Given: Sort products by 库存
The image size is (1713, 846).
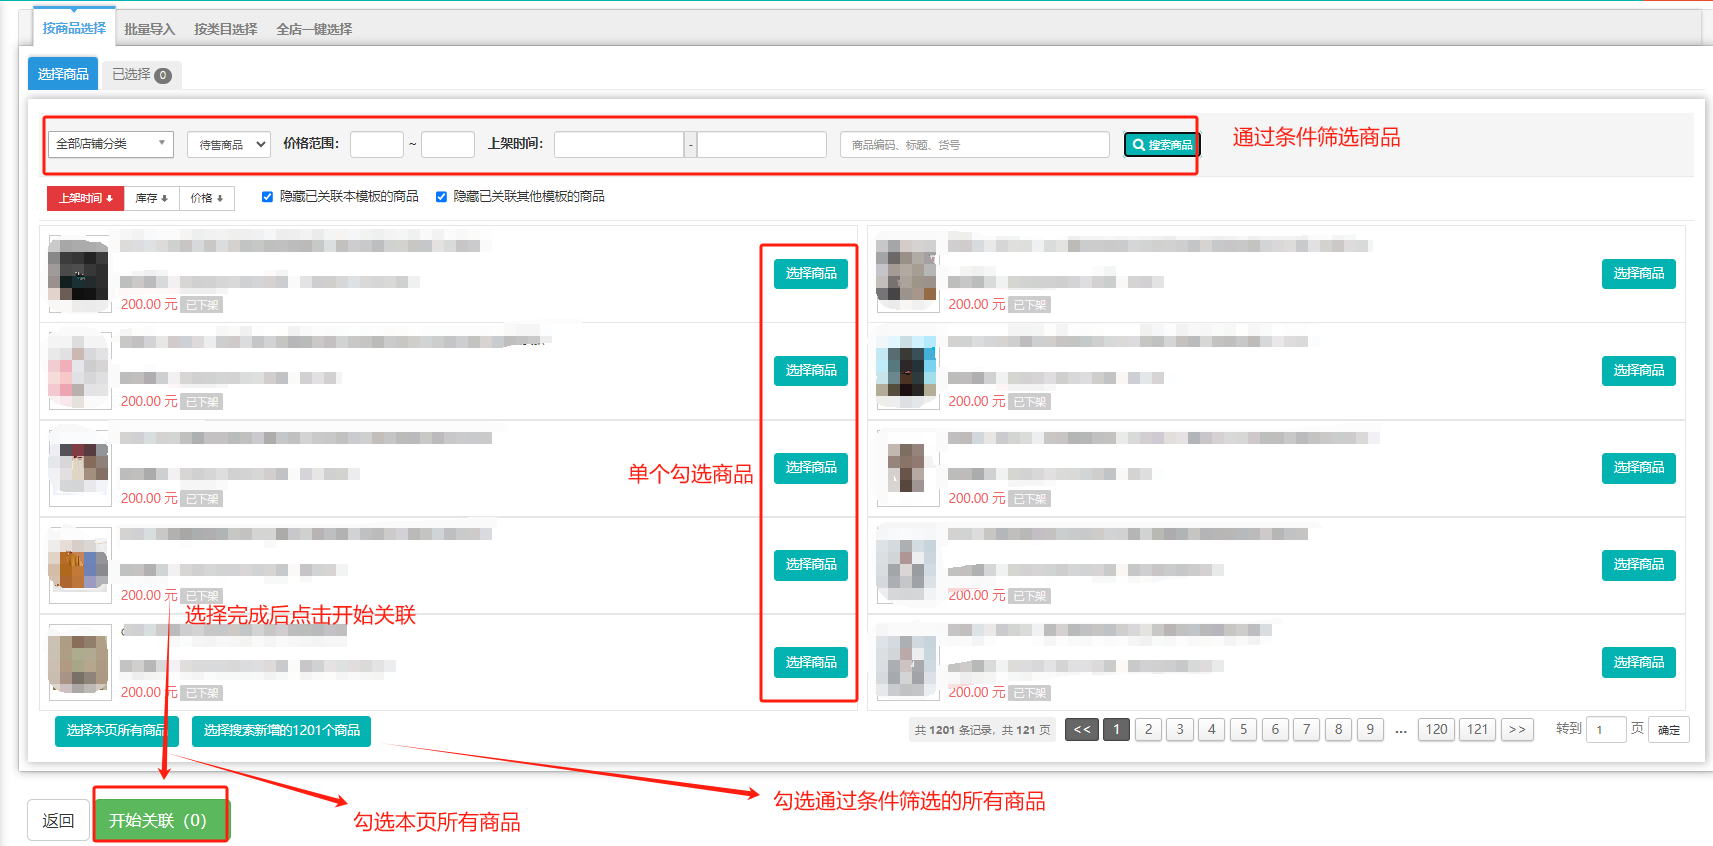Looking at the screenshot, I should click(151, 198).
